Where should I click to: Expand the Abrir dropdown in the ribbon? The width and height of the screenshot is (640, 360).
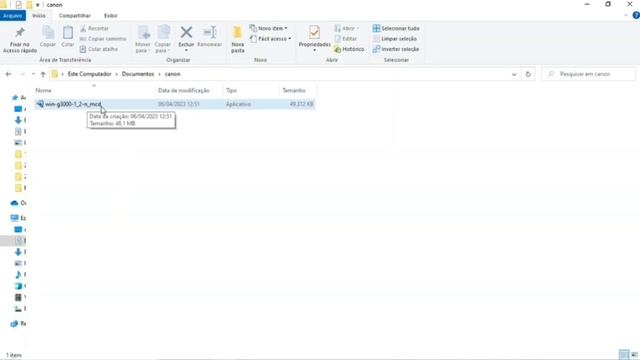click(x=346, y=28)
